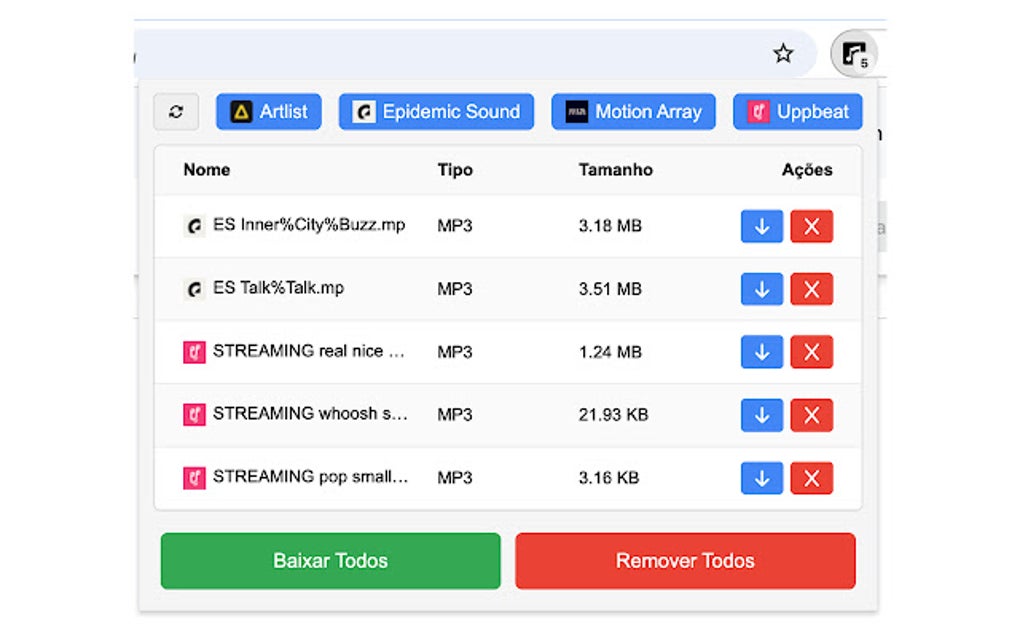This screenshot has width=1020, height=638.
Task: Click the Uppbeat icon beside STREAMING real nice
Action: point(193,352)
